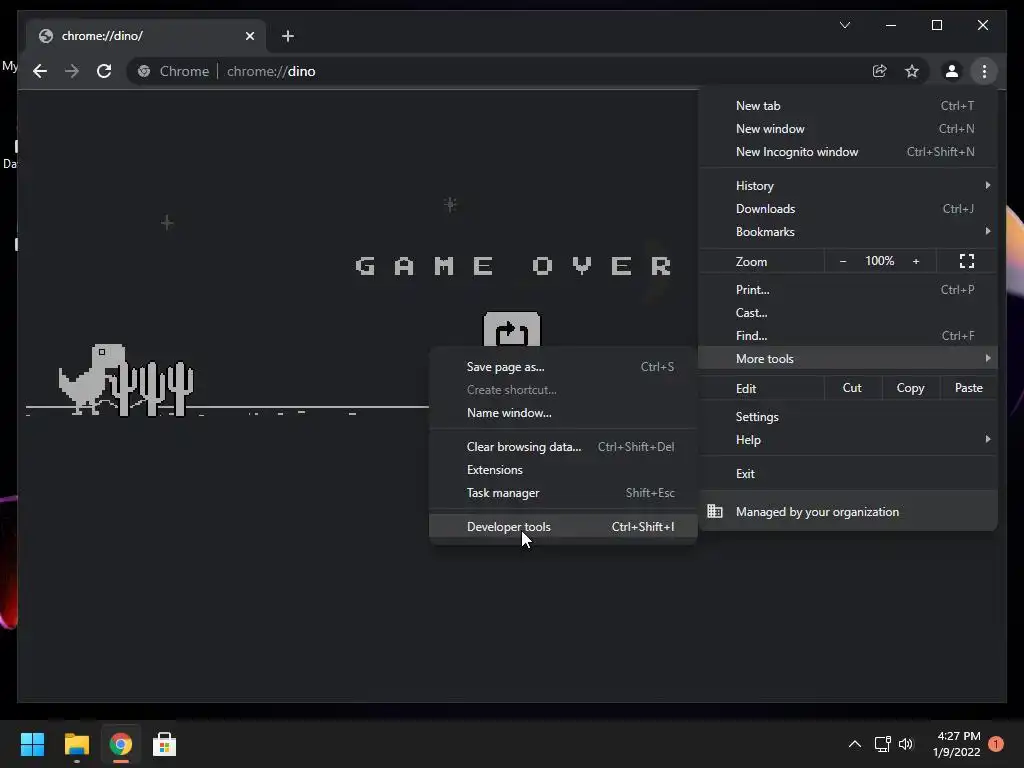Click the share this page icon

coord(880,71)
